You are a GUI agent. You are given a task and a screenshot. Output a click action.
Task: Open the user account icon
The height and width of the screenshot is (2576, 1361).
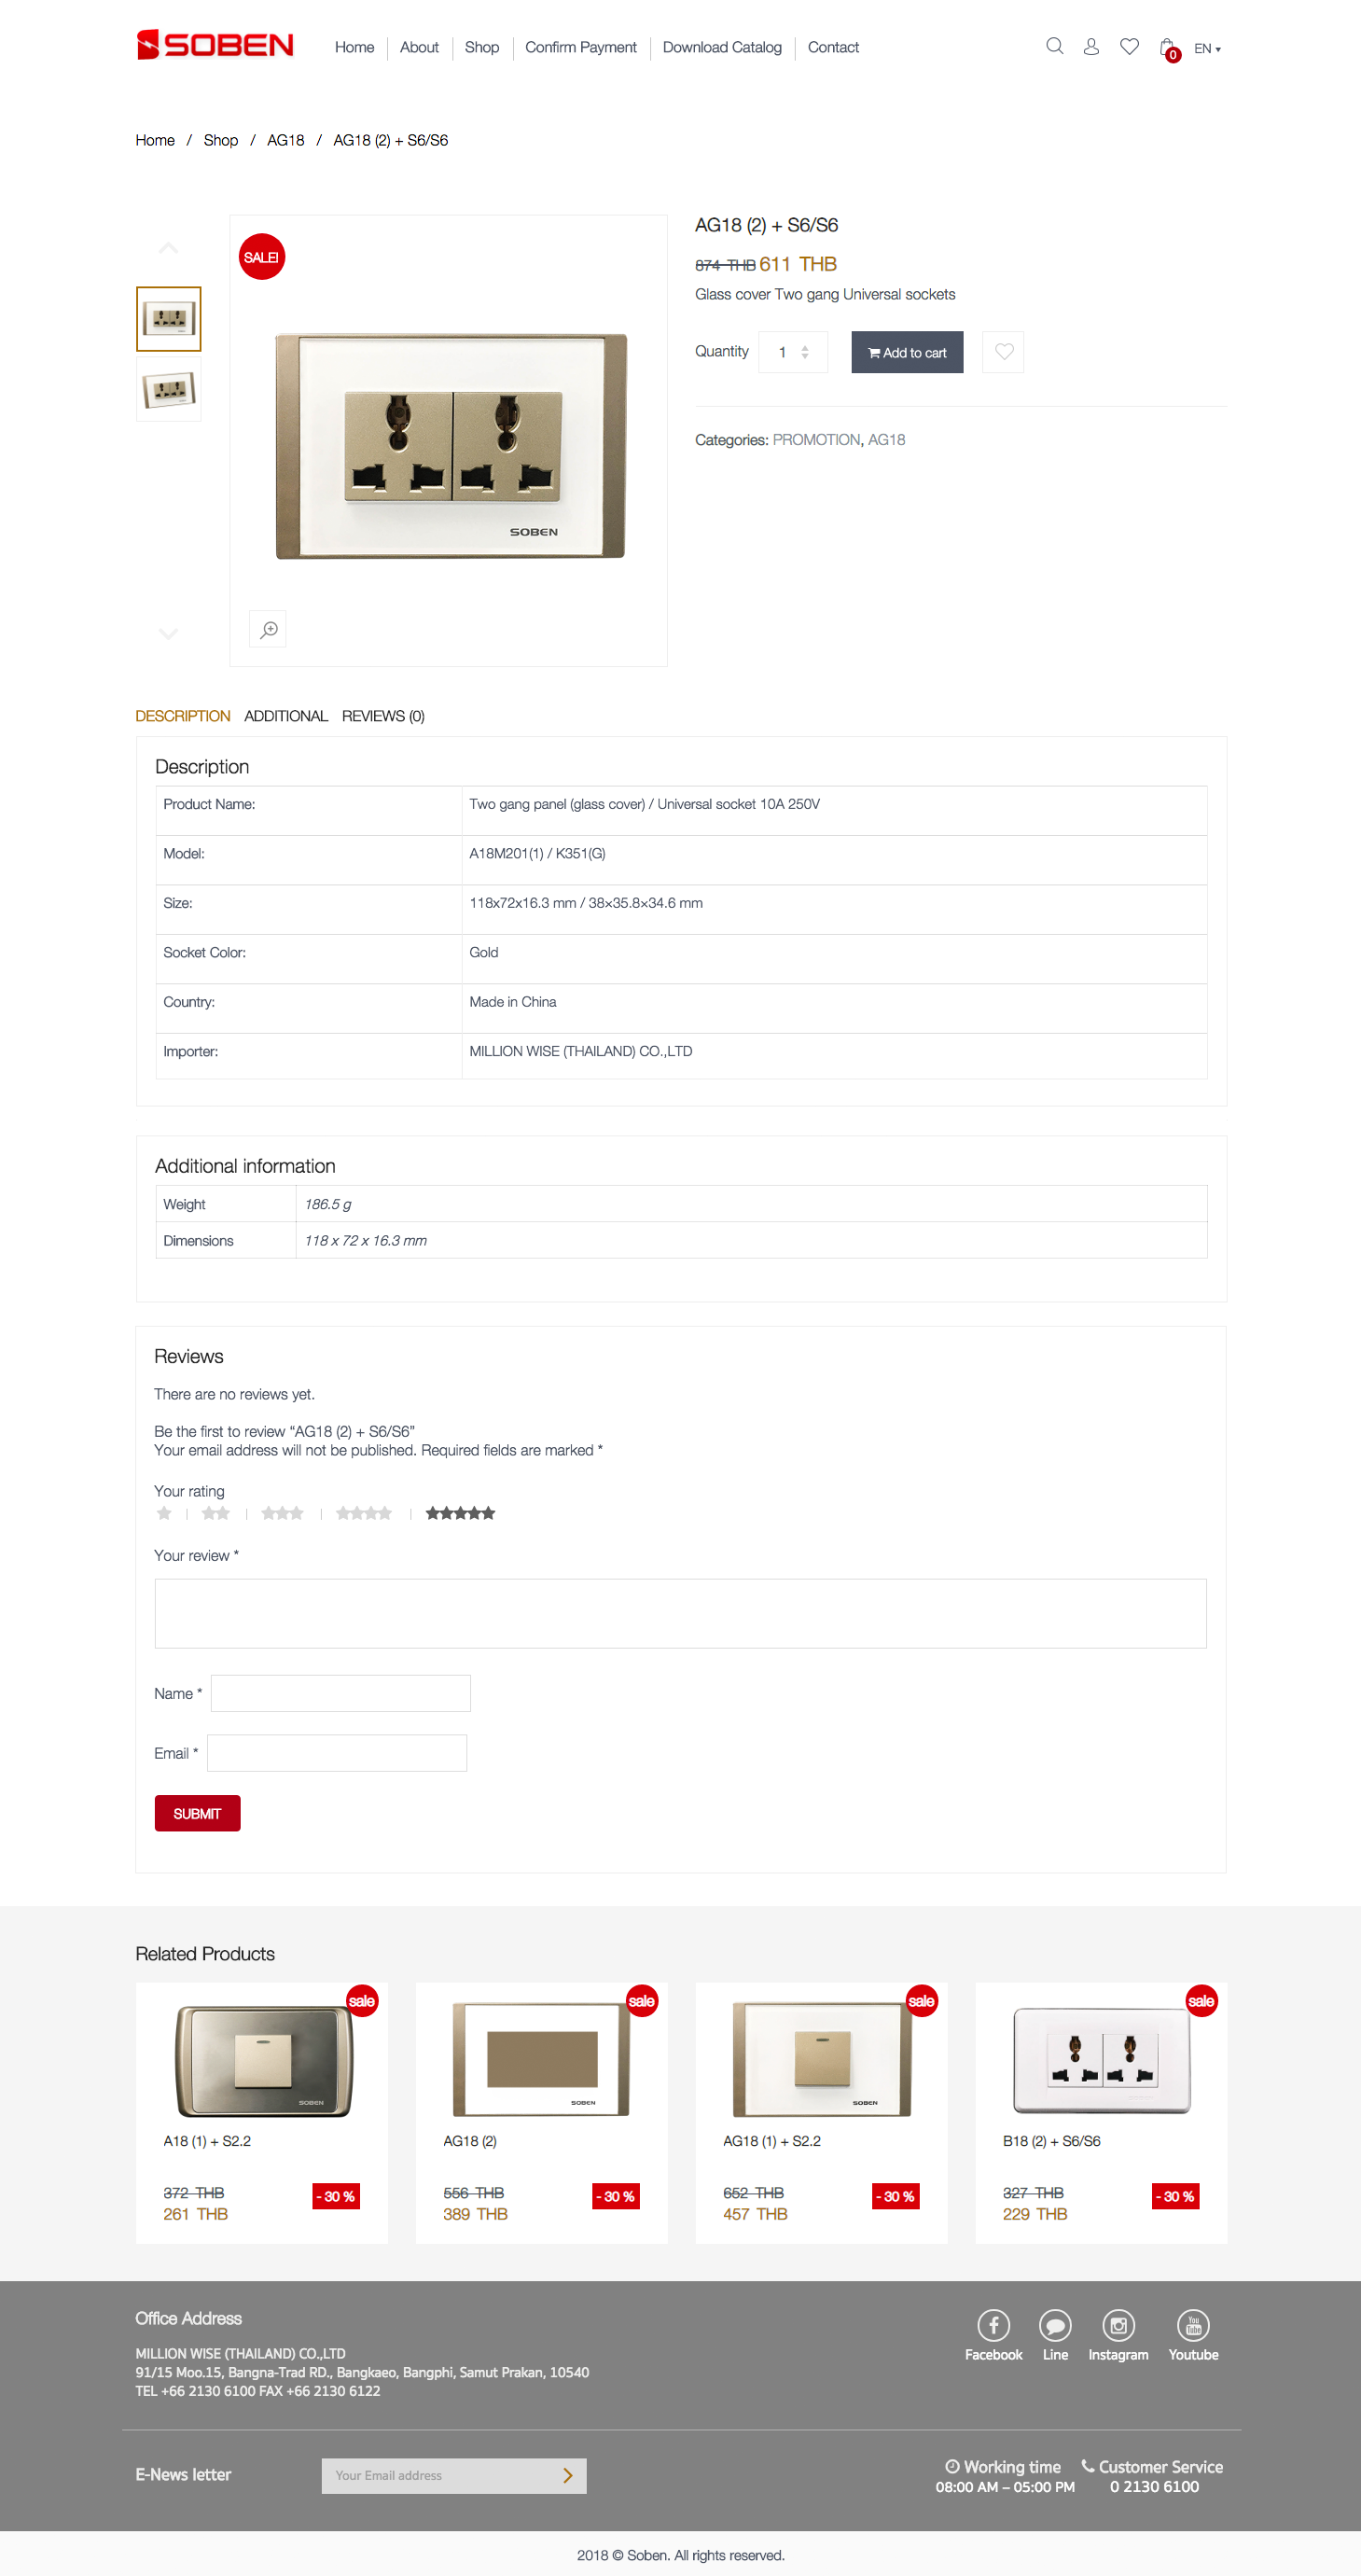tap(1091, 46)
